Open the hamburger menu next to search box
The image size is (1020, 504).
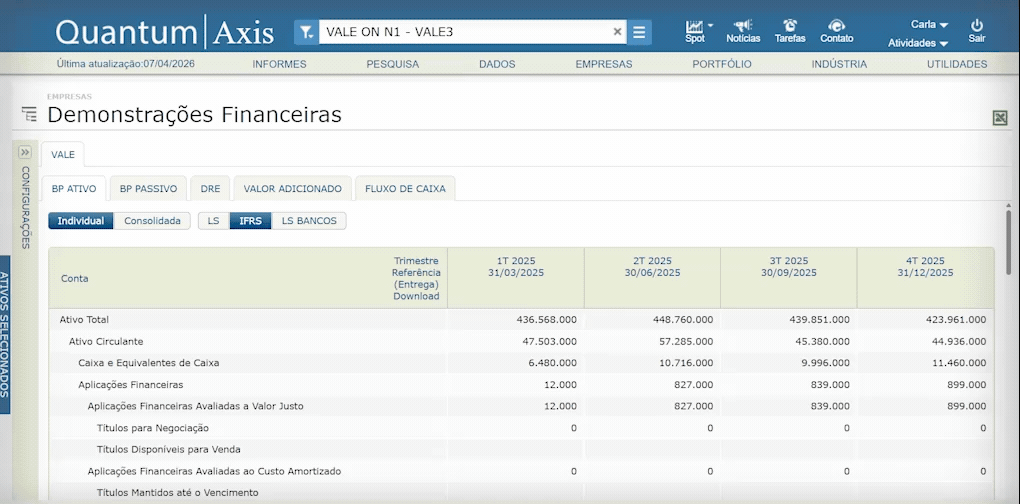click(640, 32)
